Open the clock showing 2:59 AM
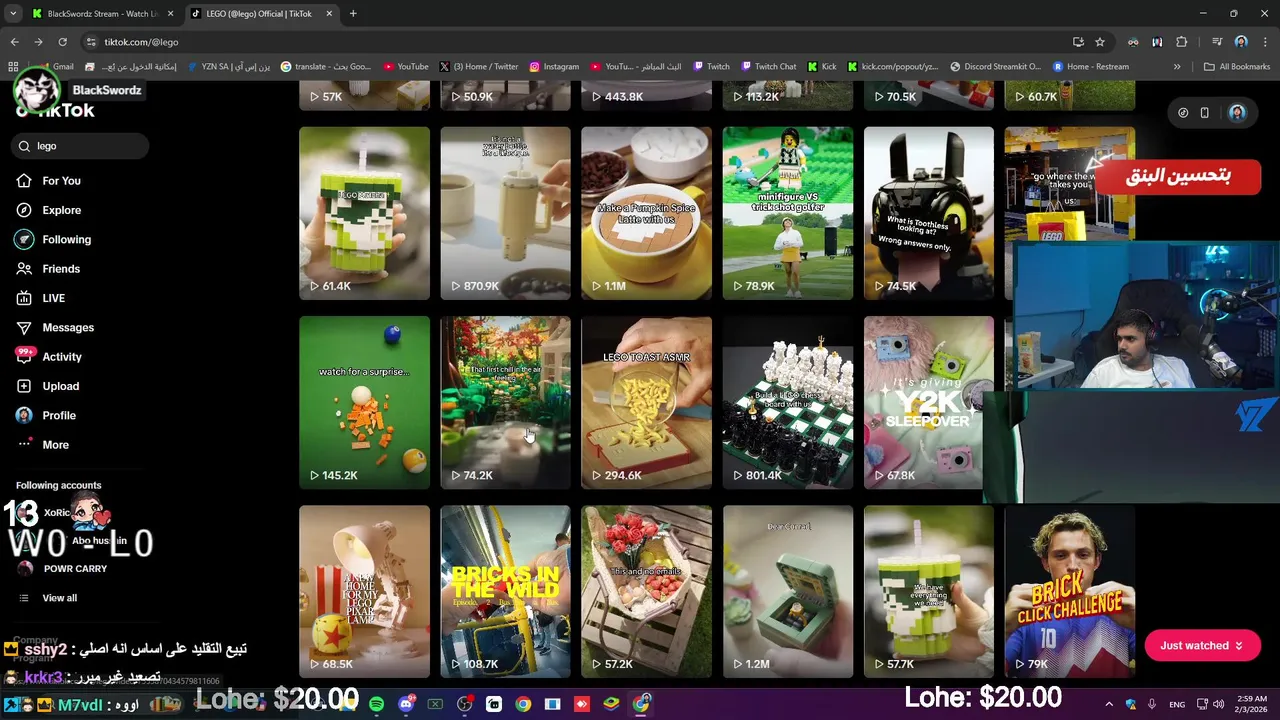The image size is (1280, 720). coord(1253,704)
